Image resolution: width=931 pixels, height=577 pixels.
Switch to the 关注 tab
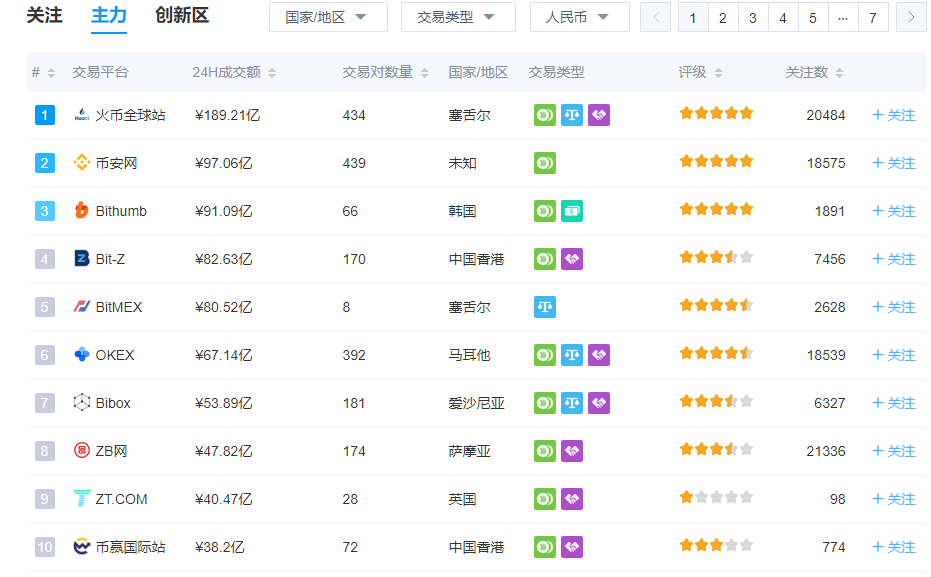click(x=45, y=15)
